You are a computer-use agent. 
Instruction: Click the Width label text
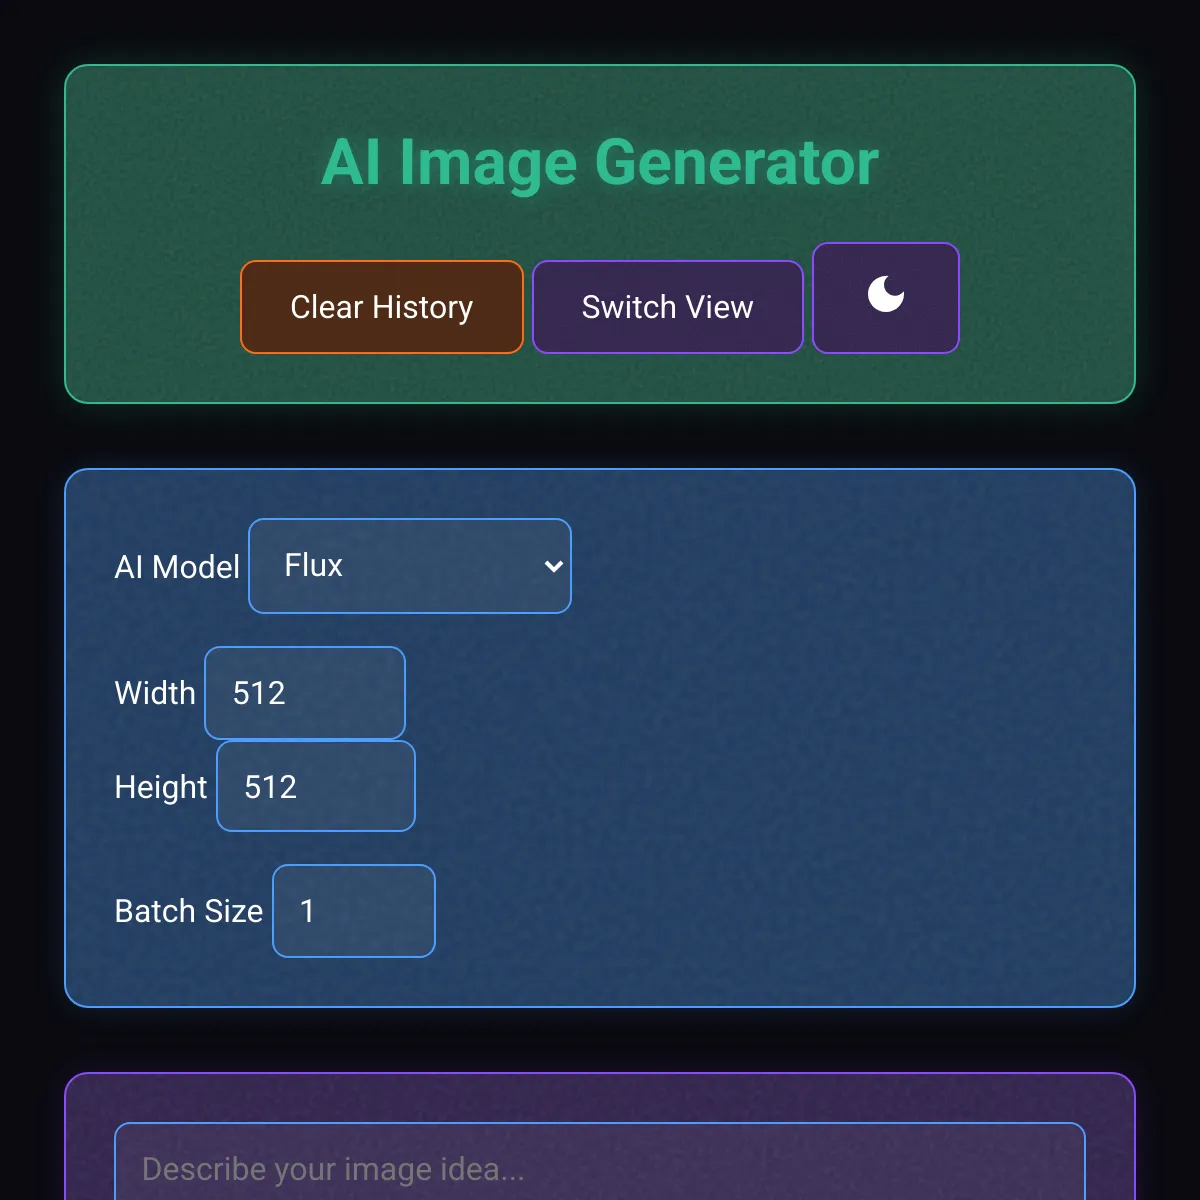(x=155, y=693)
